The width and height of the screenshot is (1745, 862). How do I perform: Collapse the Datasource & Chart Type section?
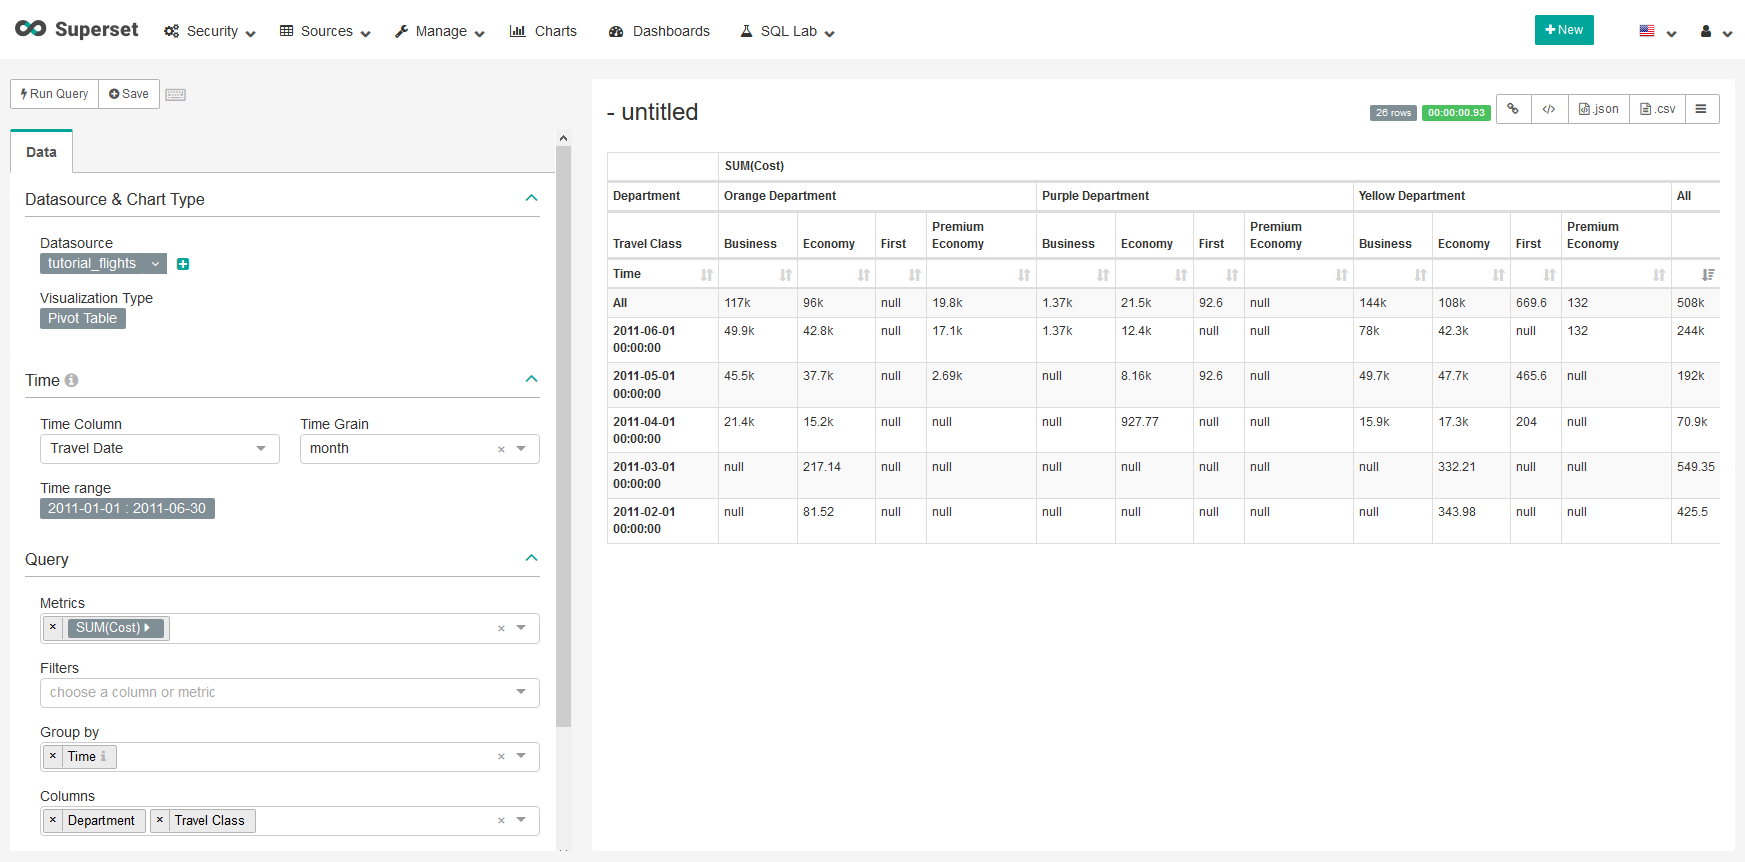point(531,199)
